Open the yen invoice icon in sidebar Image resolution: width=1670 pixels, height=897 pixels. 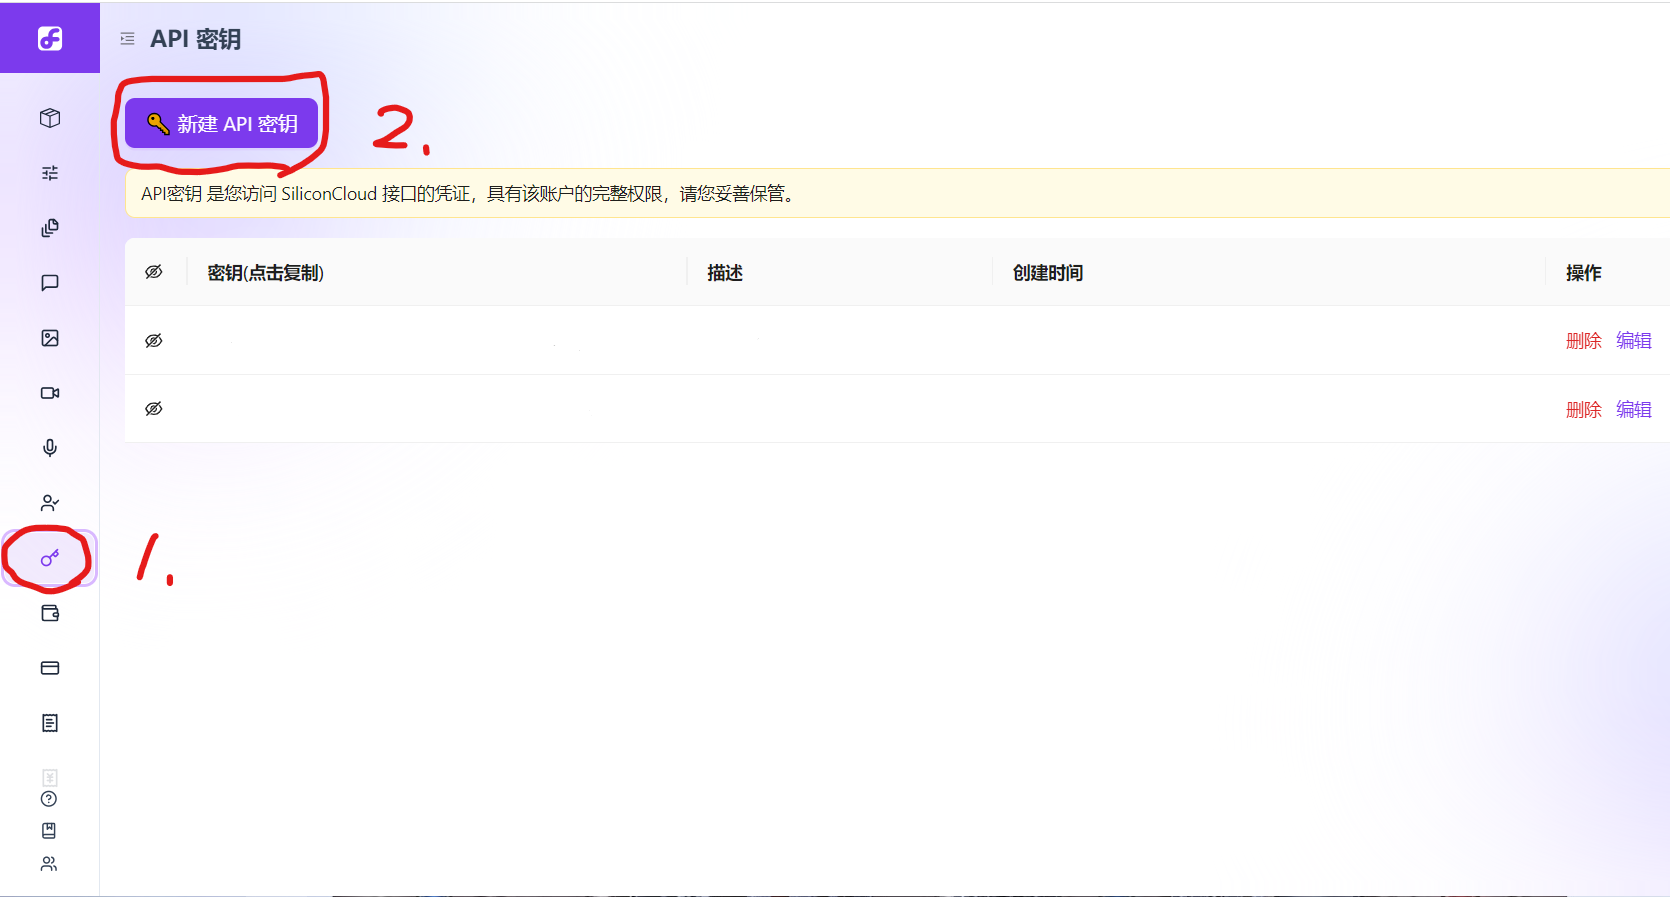50,777
